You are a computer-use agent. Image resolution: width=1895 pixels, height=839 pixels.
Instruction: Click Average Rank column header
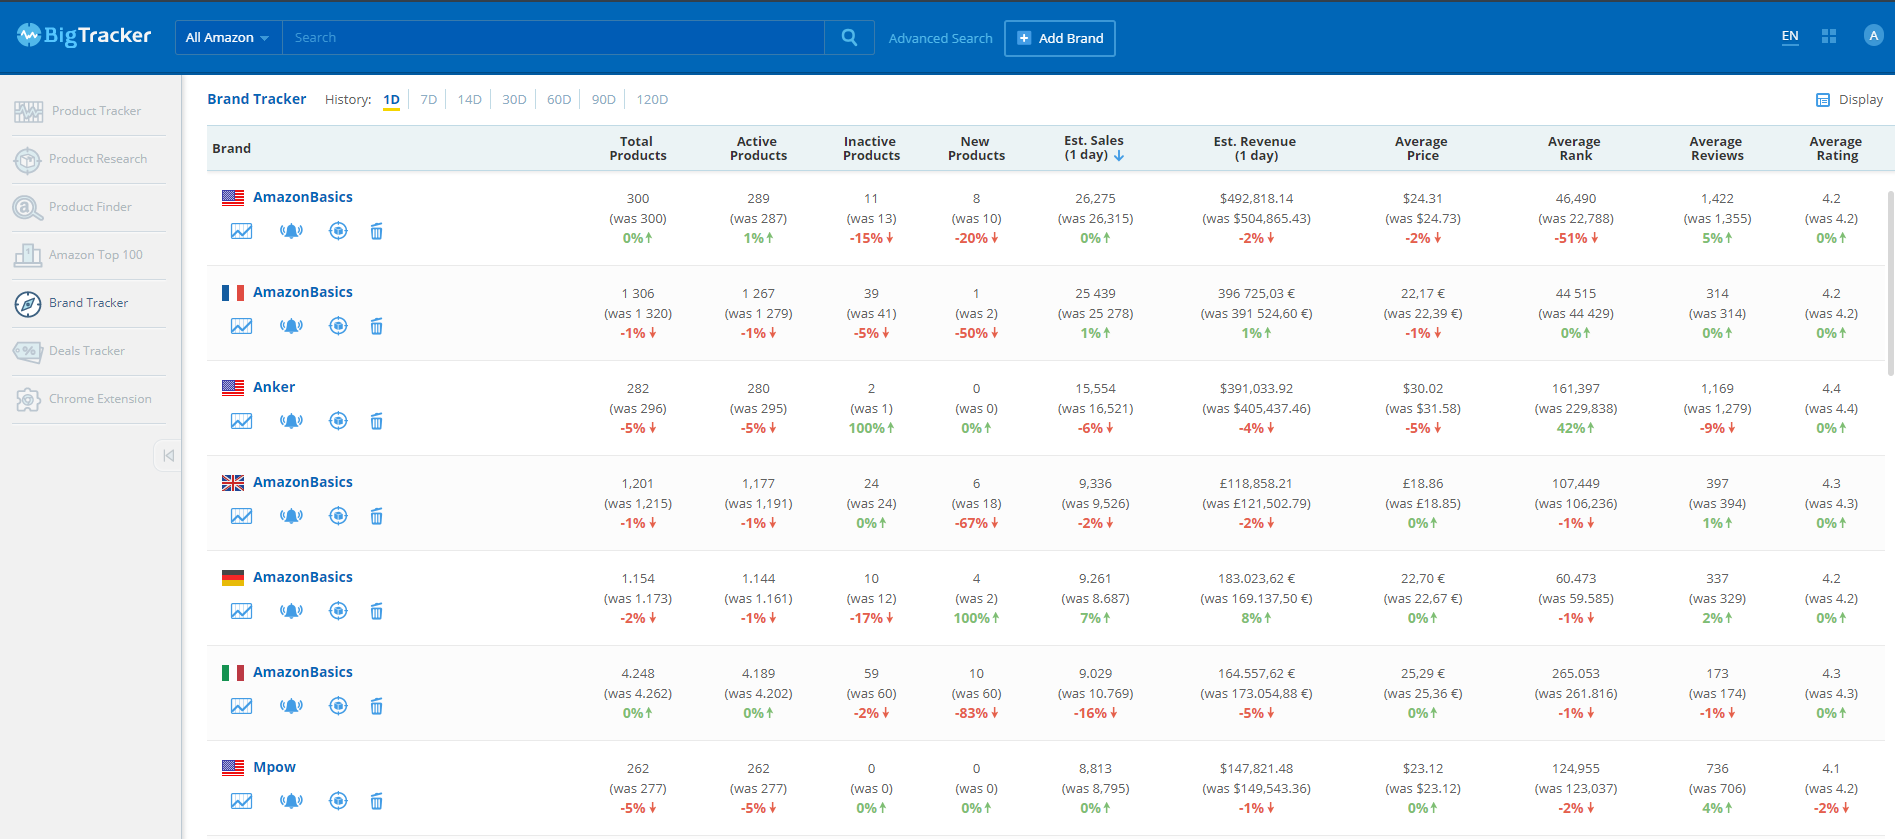tap(1574, 148)
